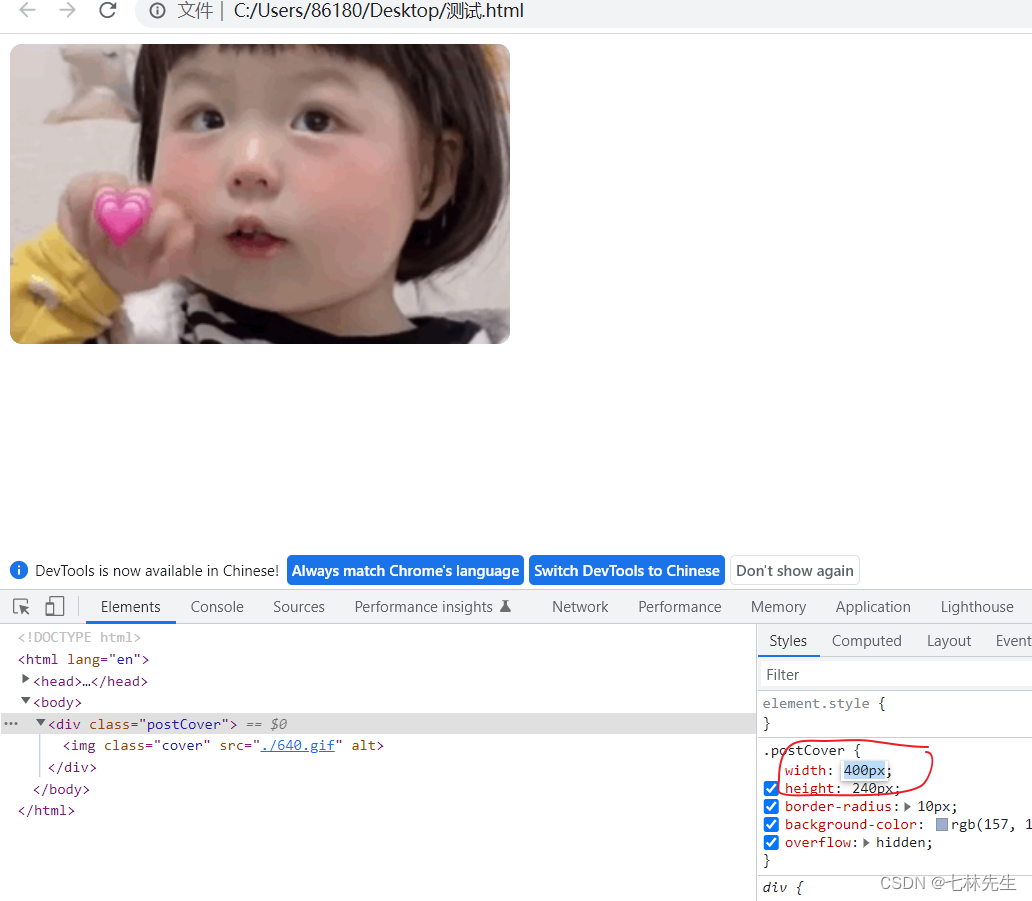This screenshot has width=1032, height=901.
Task: Edit the overflow value hidden
Action: pos(901,842)
